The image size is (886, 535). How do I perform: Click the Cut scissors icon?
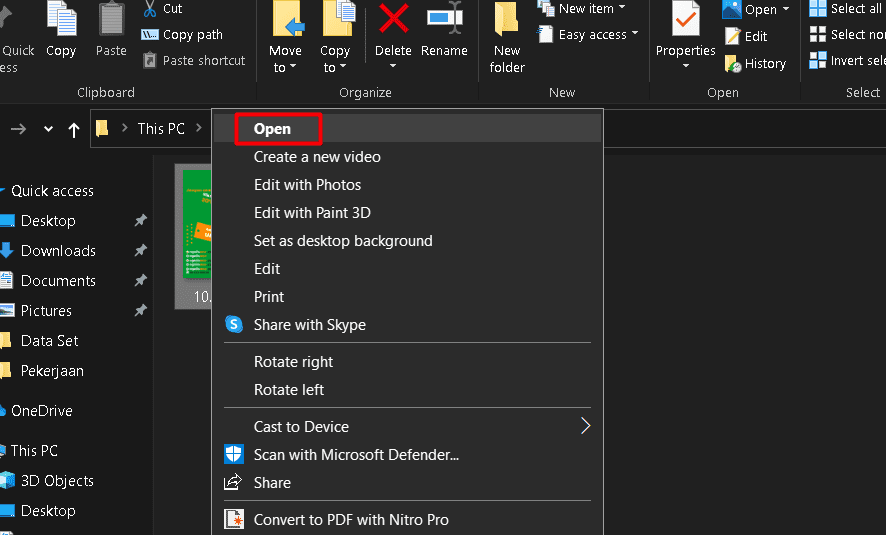[x=150, y=9]
